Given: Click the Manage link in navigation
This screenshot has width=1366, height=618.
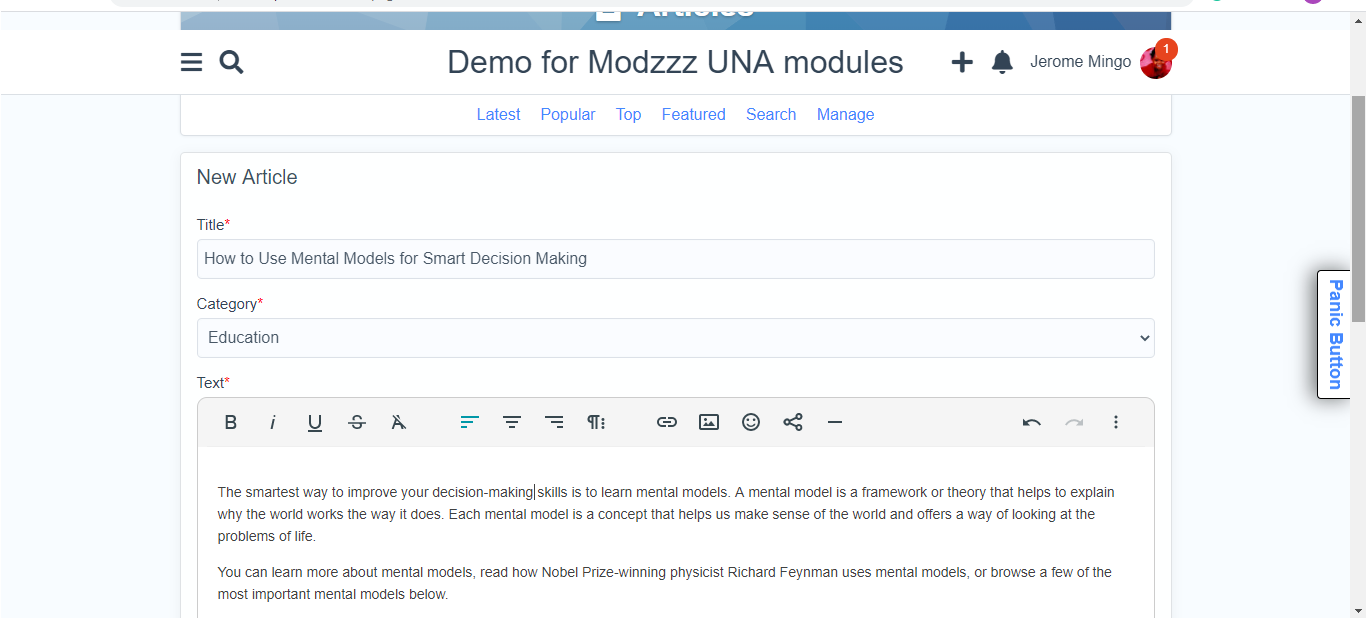Looking at the screenshot, I should (845, 114).
